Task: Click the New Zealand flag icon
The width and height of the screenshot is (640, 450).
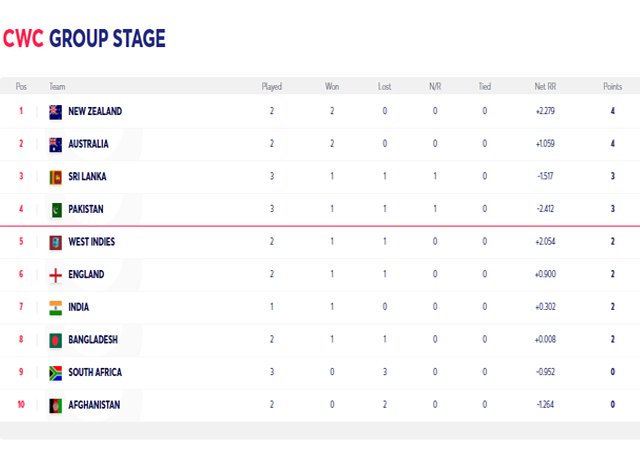Action: point(56,112)
